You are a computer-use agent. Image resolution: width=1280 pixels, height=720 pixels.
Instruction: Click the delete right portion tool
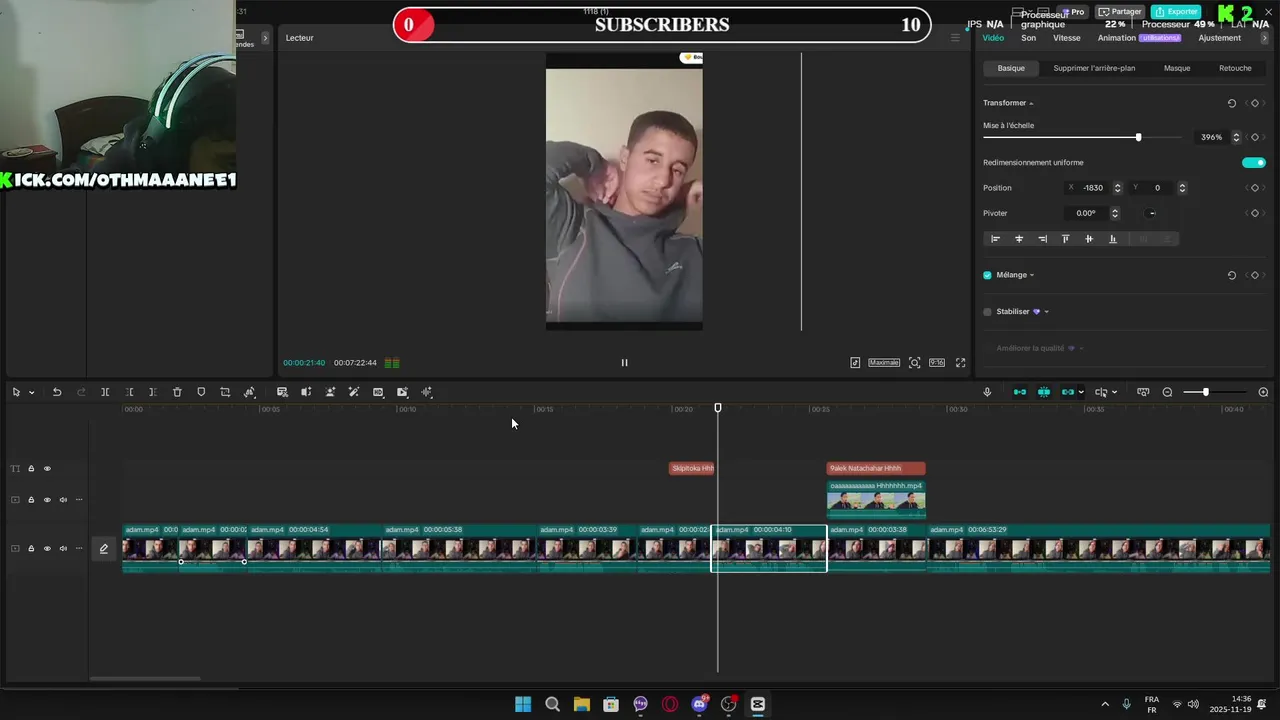(x=152, y=392)
